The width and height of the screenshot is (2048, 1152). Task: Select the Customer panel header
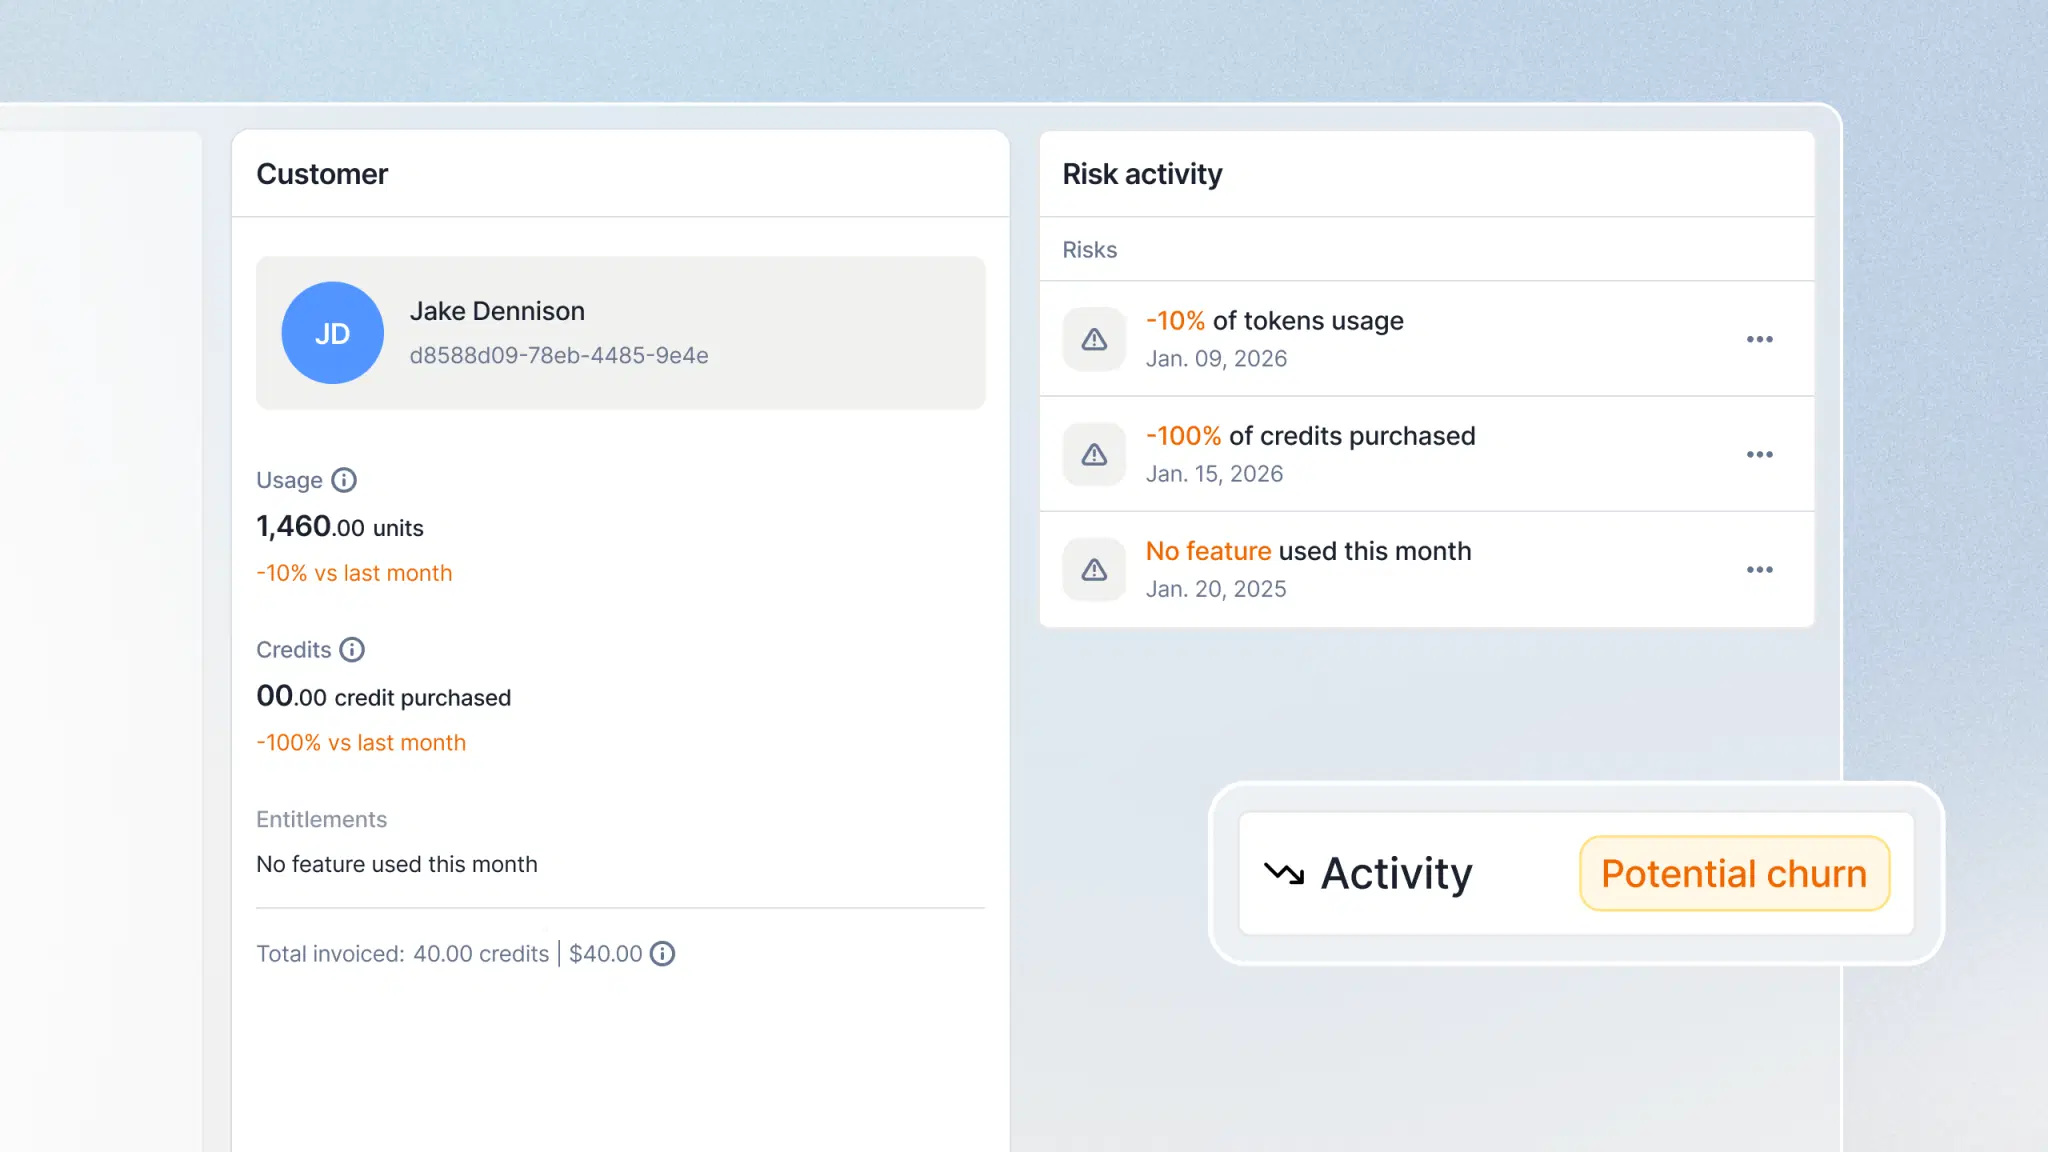[x=322, y=173]
